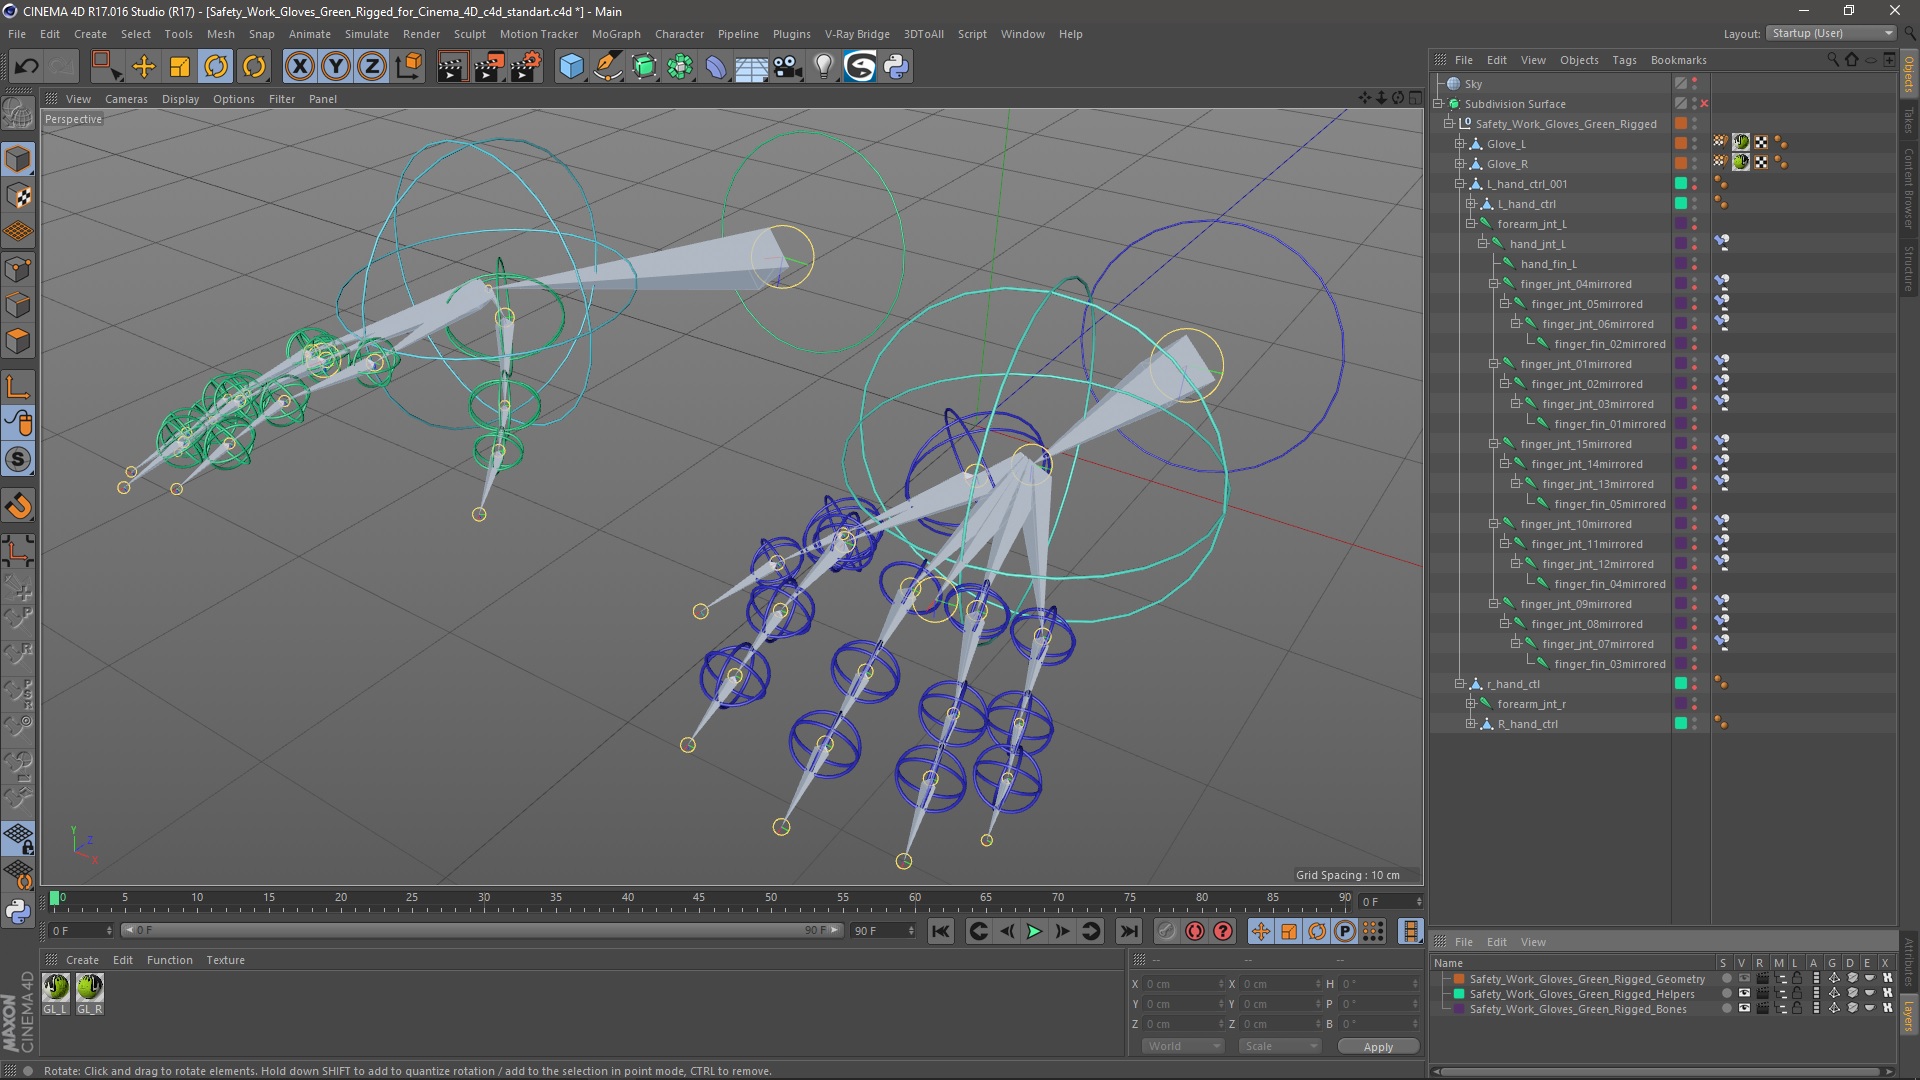
Task: Toggle Z axis lock
Action: tap(372, 67)
